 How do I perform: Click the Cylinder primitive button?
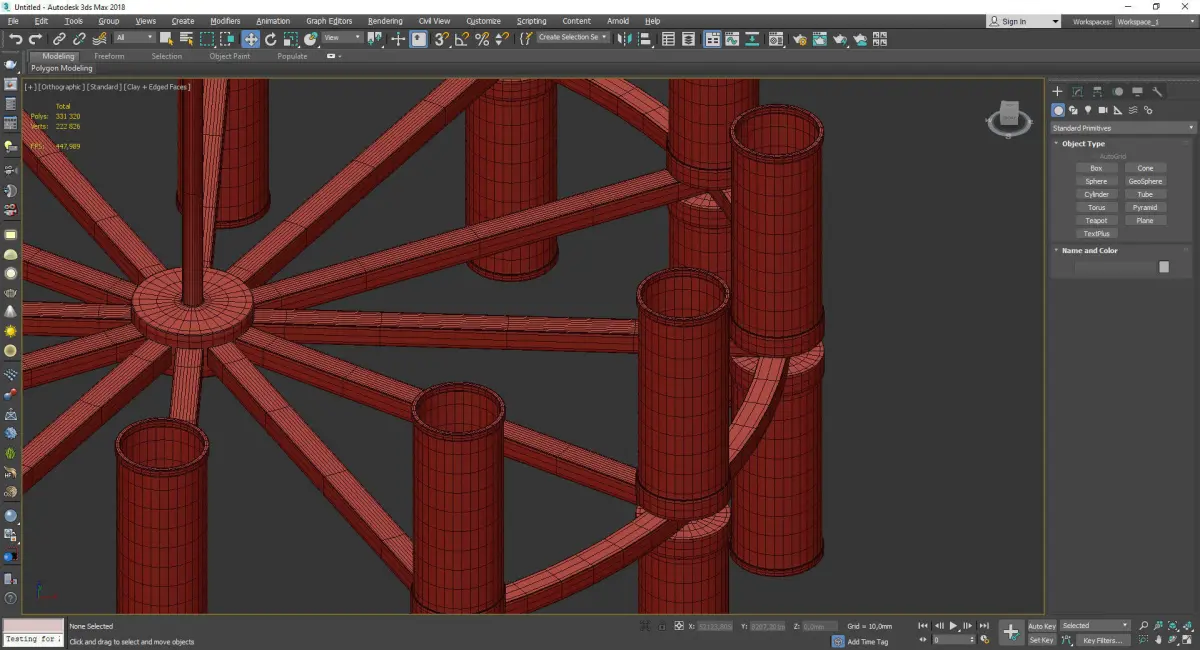1096,195
